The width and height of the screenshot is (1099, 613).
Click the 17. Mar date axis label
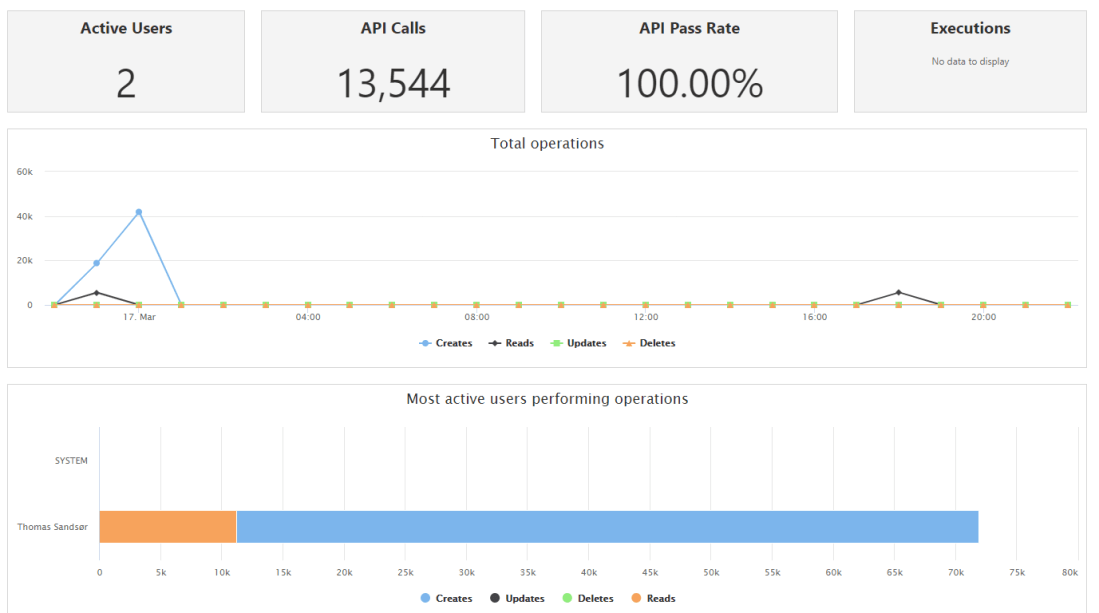tap(139, 317)
